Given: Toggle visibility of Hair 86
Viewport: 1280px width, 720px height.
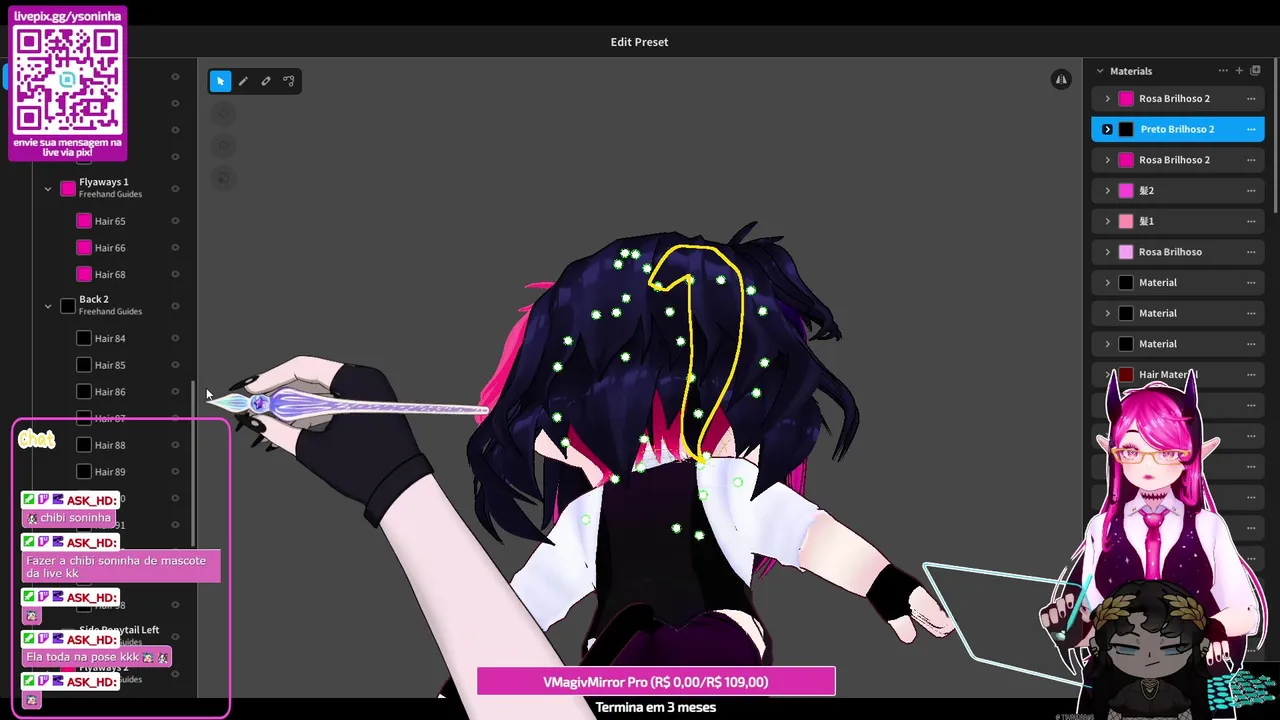Looking at the screenshot, I should click(175, 391).
